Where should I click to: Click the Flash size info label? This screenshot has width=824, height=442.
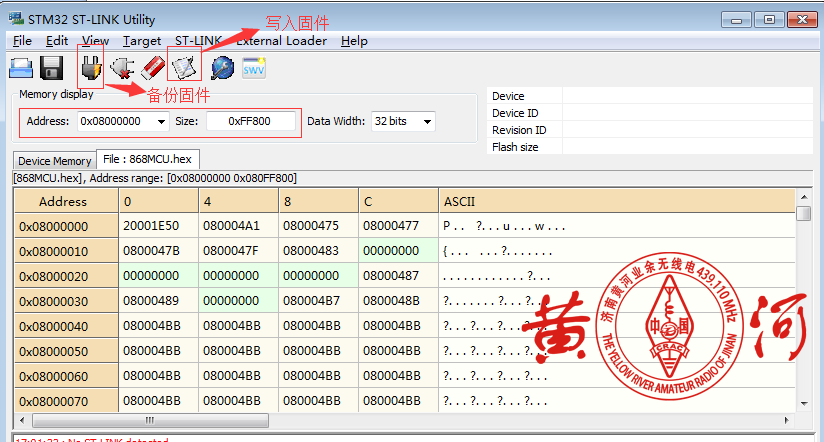(515, 147)
